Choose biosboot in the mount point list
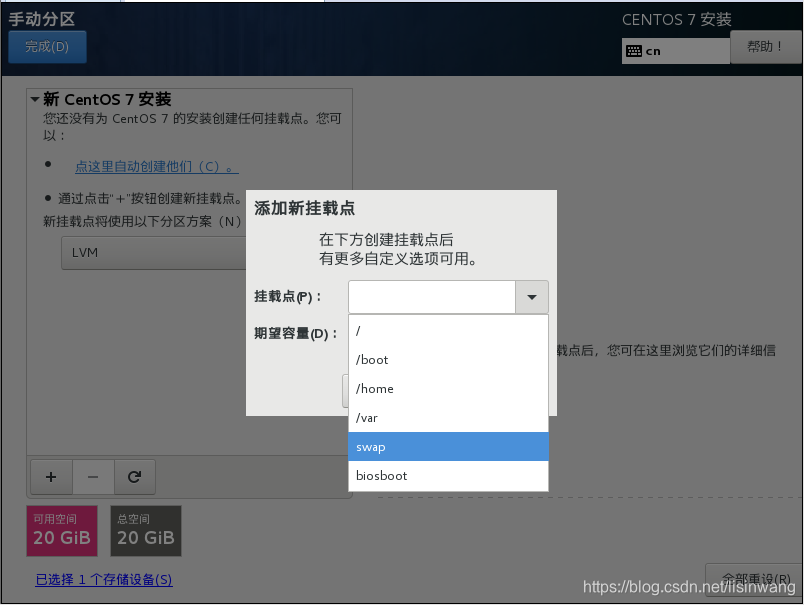 [448, 476]
